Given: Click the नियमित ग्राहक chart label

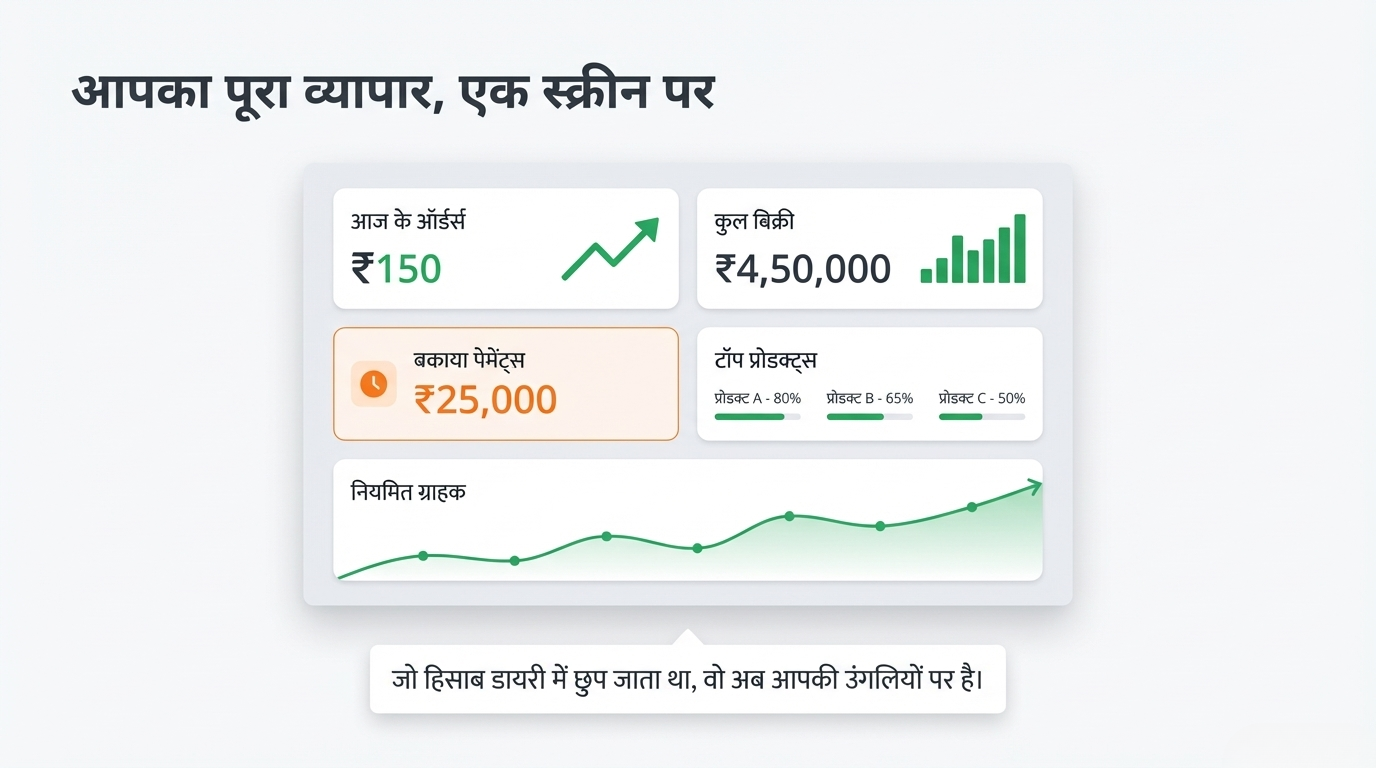Looking at the screenshot, I should [408, 492].
